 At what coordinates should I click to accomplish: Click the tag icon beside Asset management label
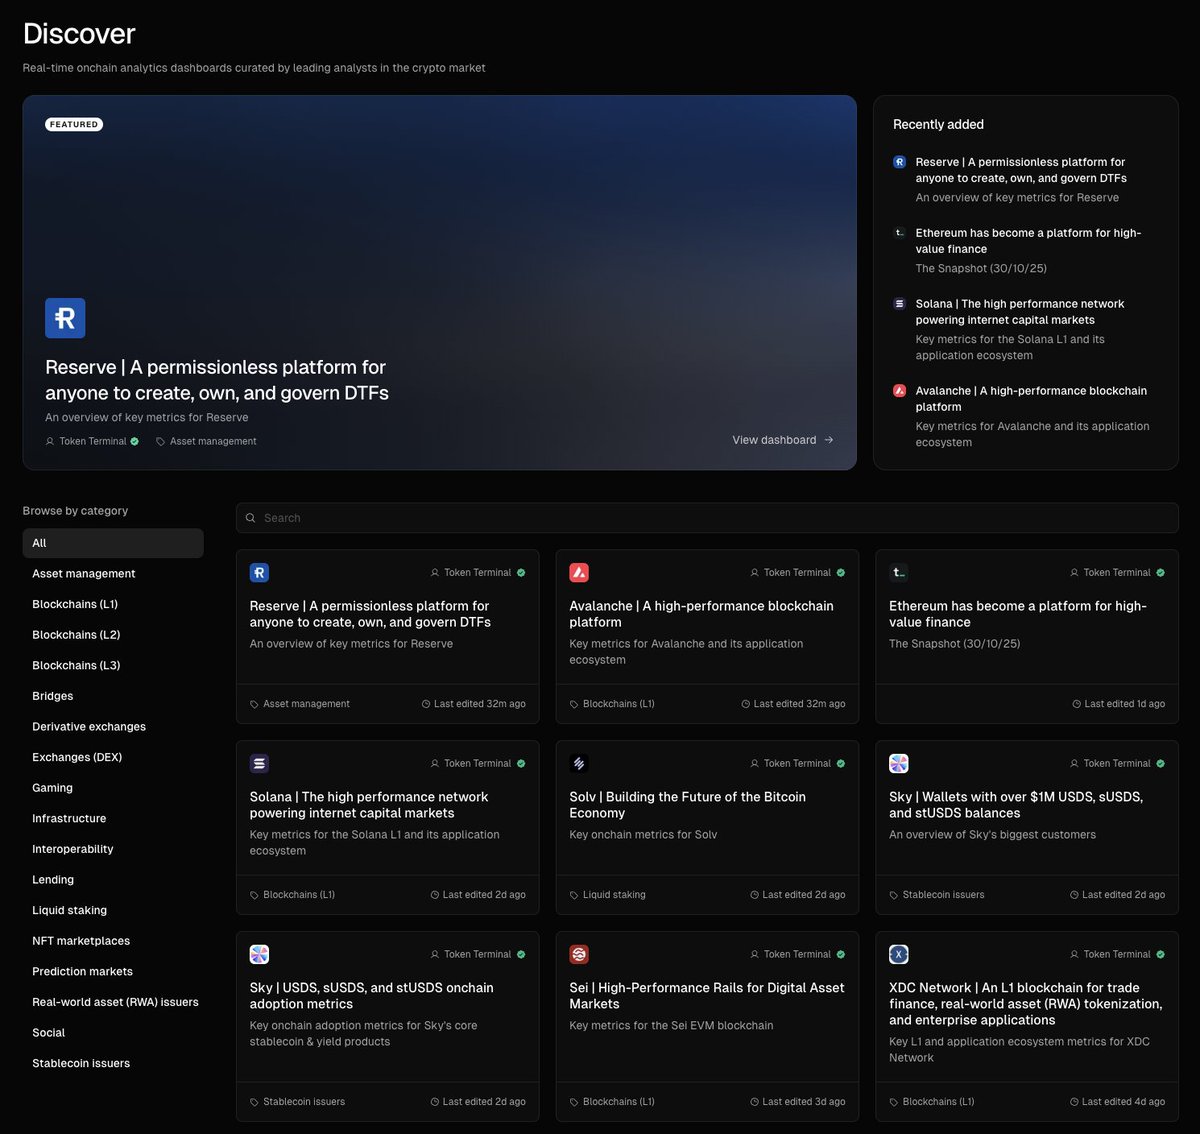click(x=253, y=704)
